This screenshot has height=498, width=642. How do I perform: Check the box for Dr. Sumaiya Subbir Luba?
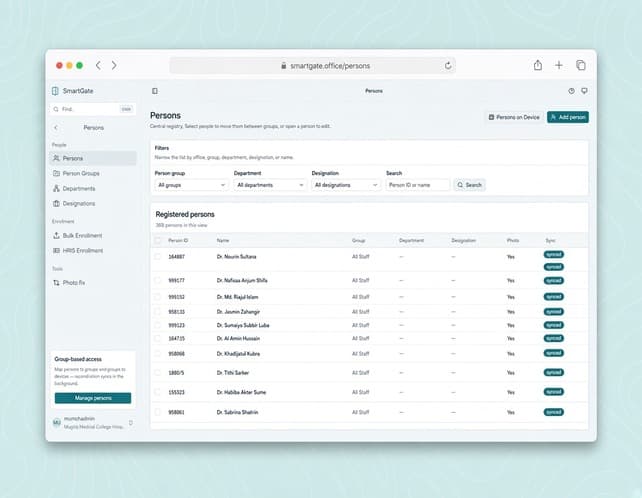158,325
